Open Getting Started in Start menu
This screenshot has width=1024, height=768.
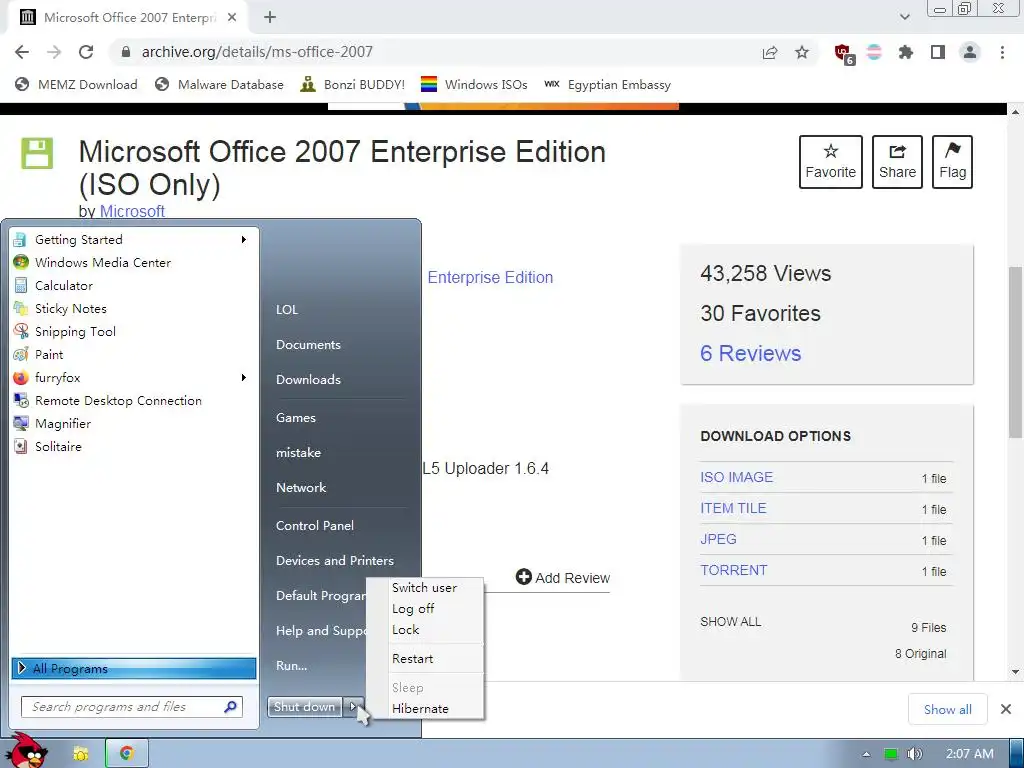click(x=131, y=240)
